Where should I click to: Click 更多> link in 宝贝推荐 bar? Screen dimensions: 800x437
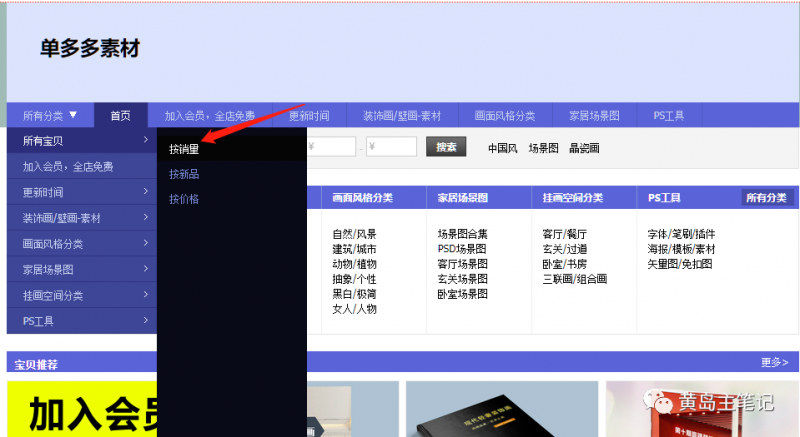tap(774, 362)
